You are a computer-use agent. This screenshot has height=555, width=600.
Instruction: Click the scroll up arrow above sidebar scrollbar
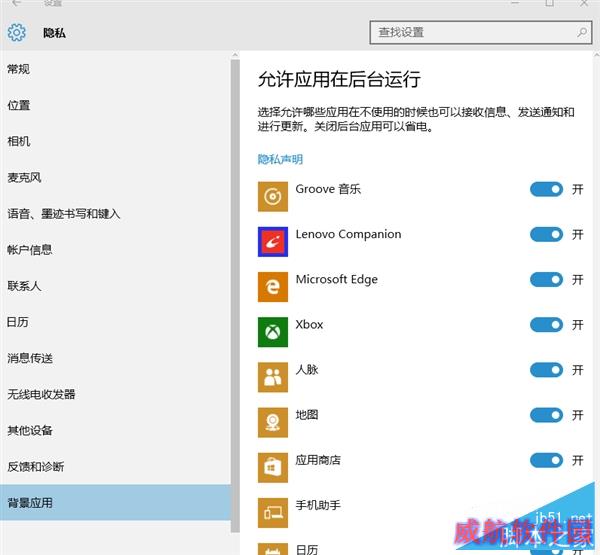235,55
